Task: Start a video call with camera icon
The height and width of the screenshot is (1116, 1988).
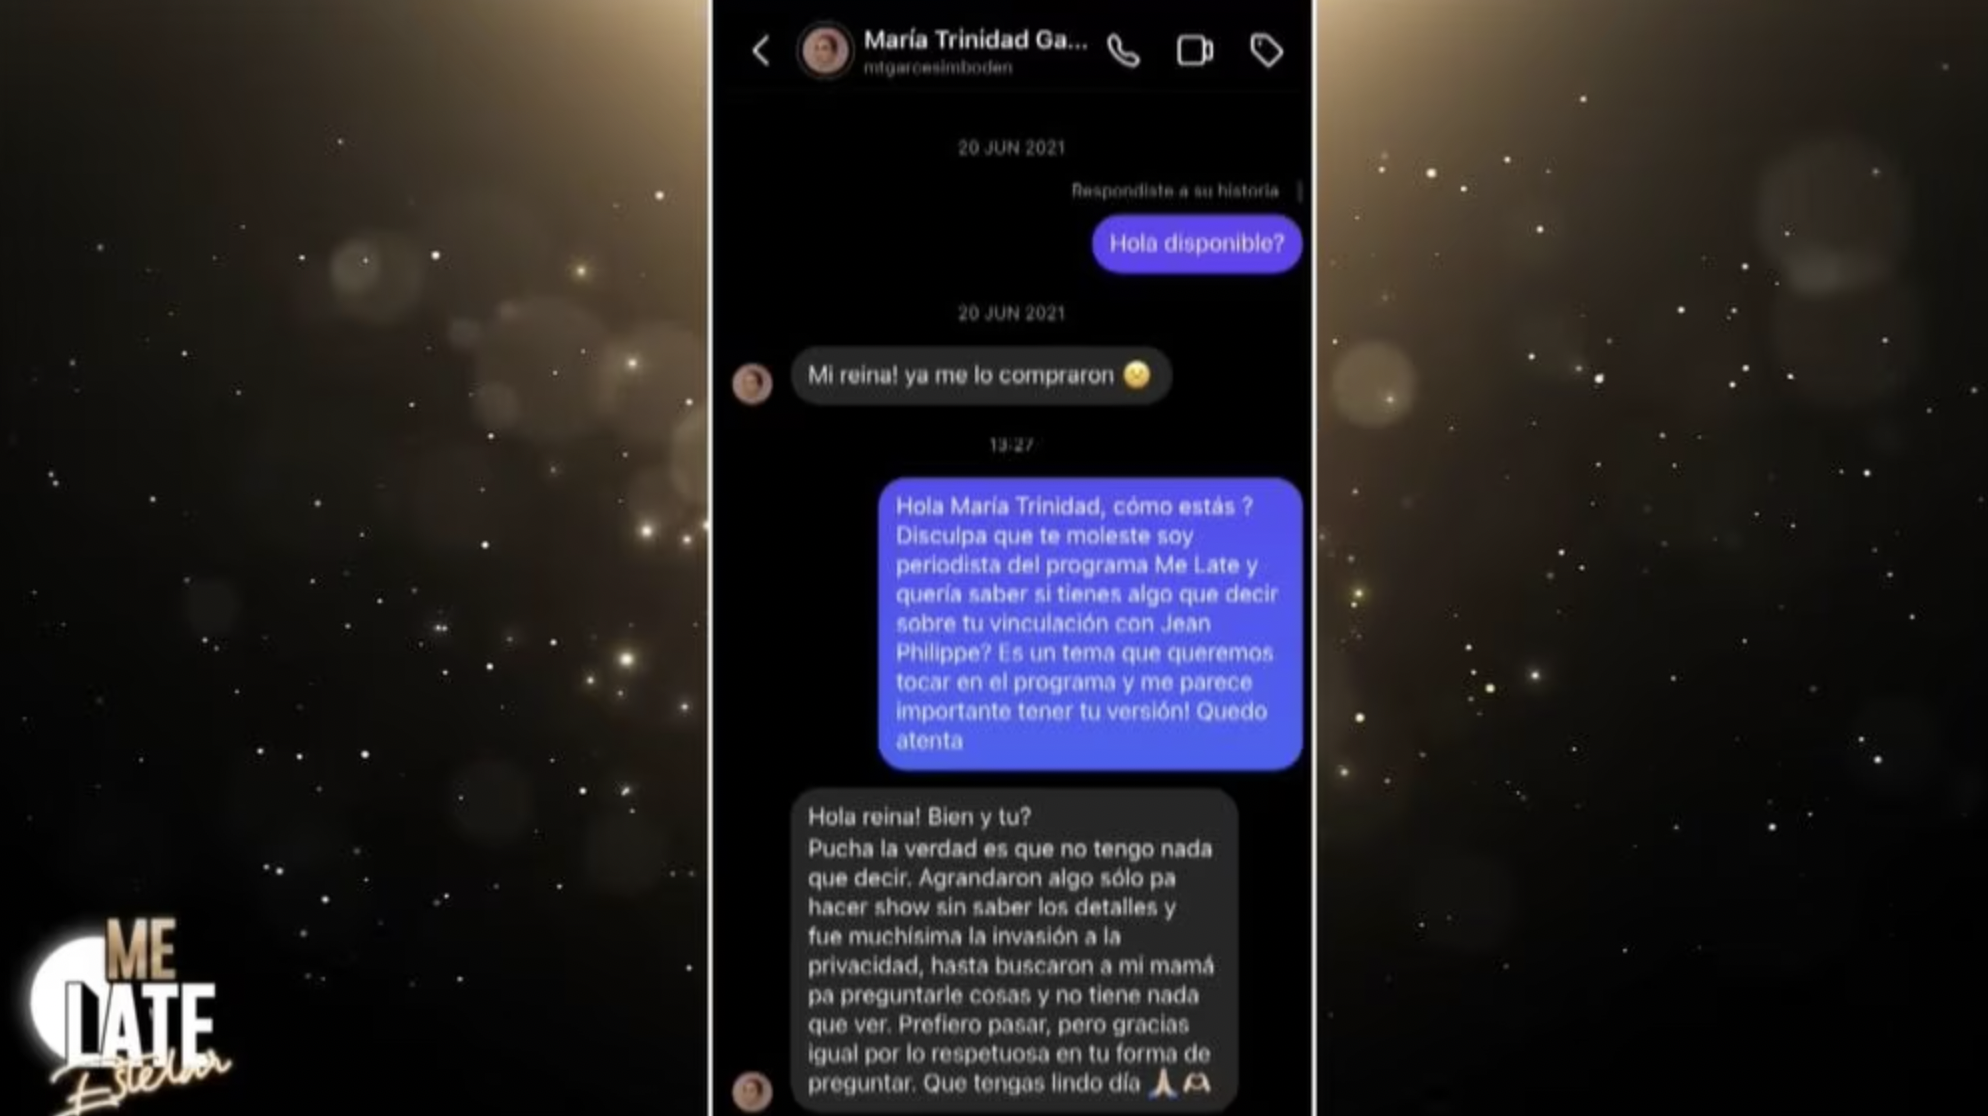Action: 1194,50
